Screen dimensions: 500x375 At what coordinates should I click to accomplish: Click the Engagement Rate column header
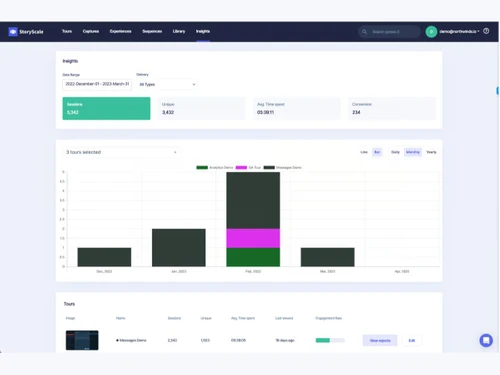pyautogui.click(x=329, y=318)
